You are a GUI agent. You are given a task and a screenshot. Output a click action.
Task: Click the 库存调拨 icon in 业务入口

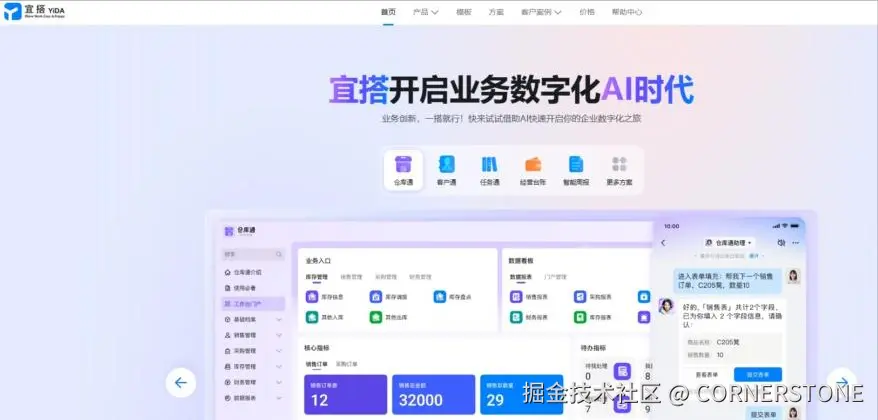point(376,297)
